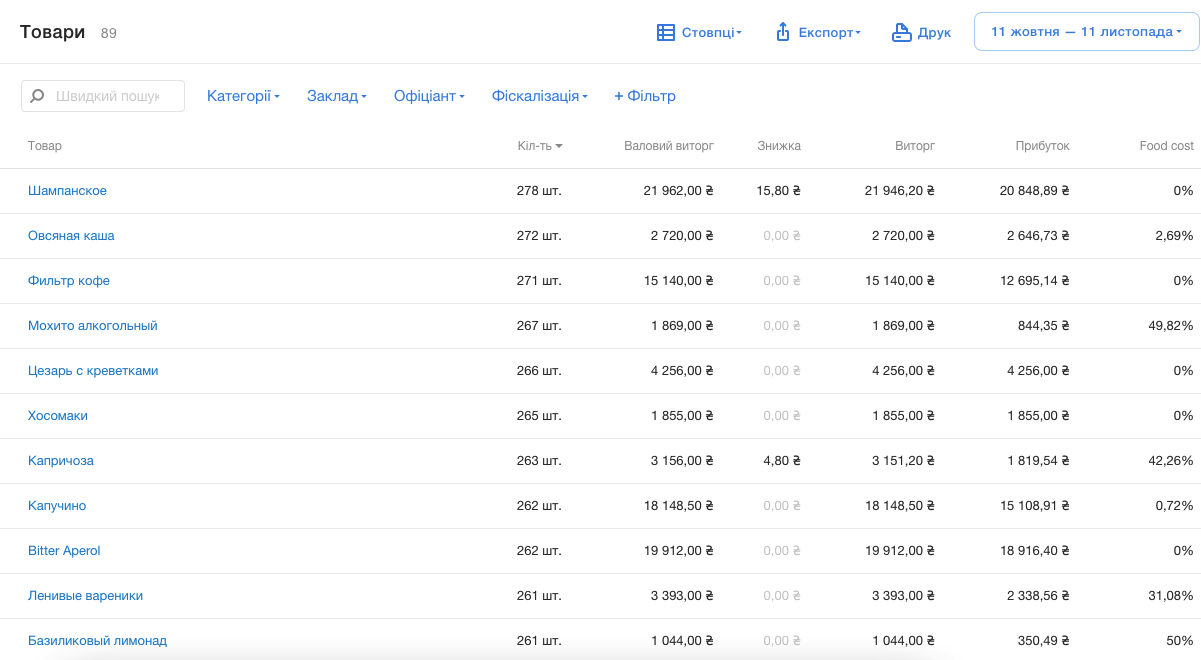
Task: Click the 350,49 ₴ profit cell
Action: tap(1044, 641)
